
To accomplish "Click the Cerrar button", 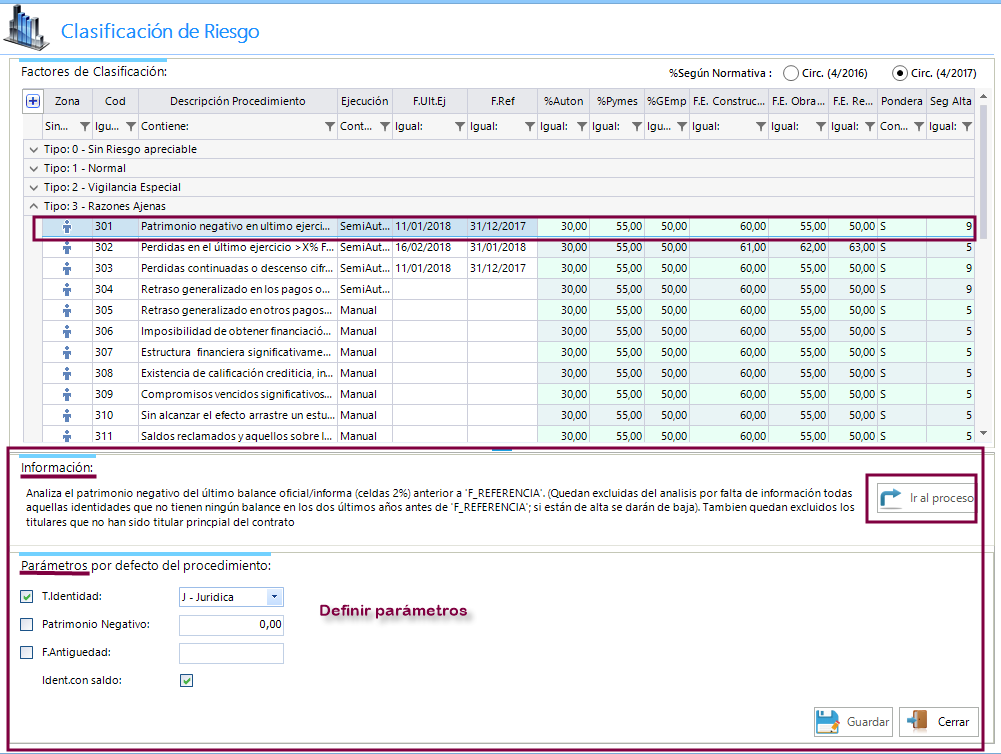I will 938,722.
